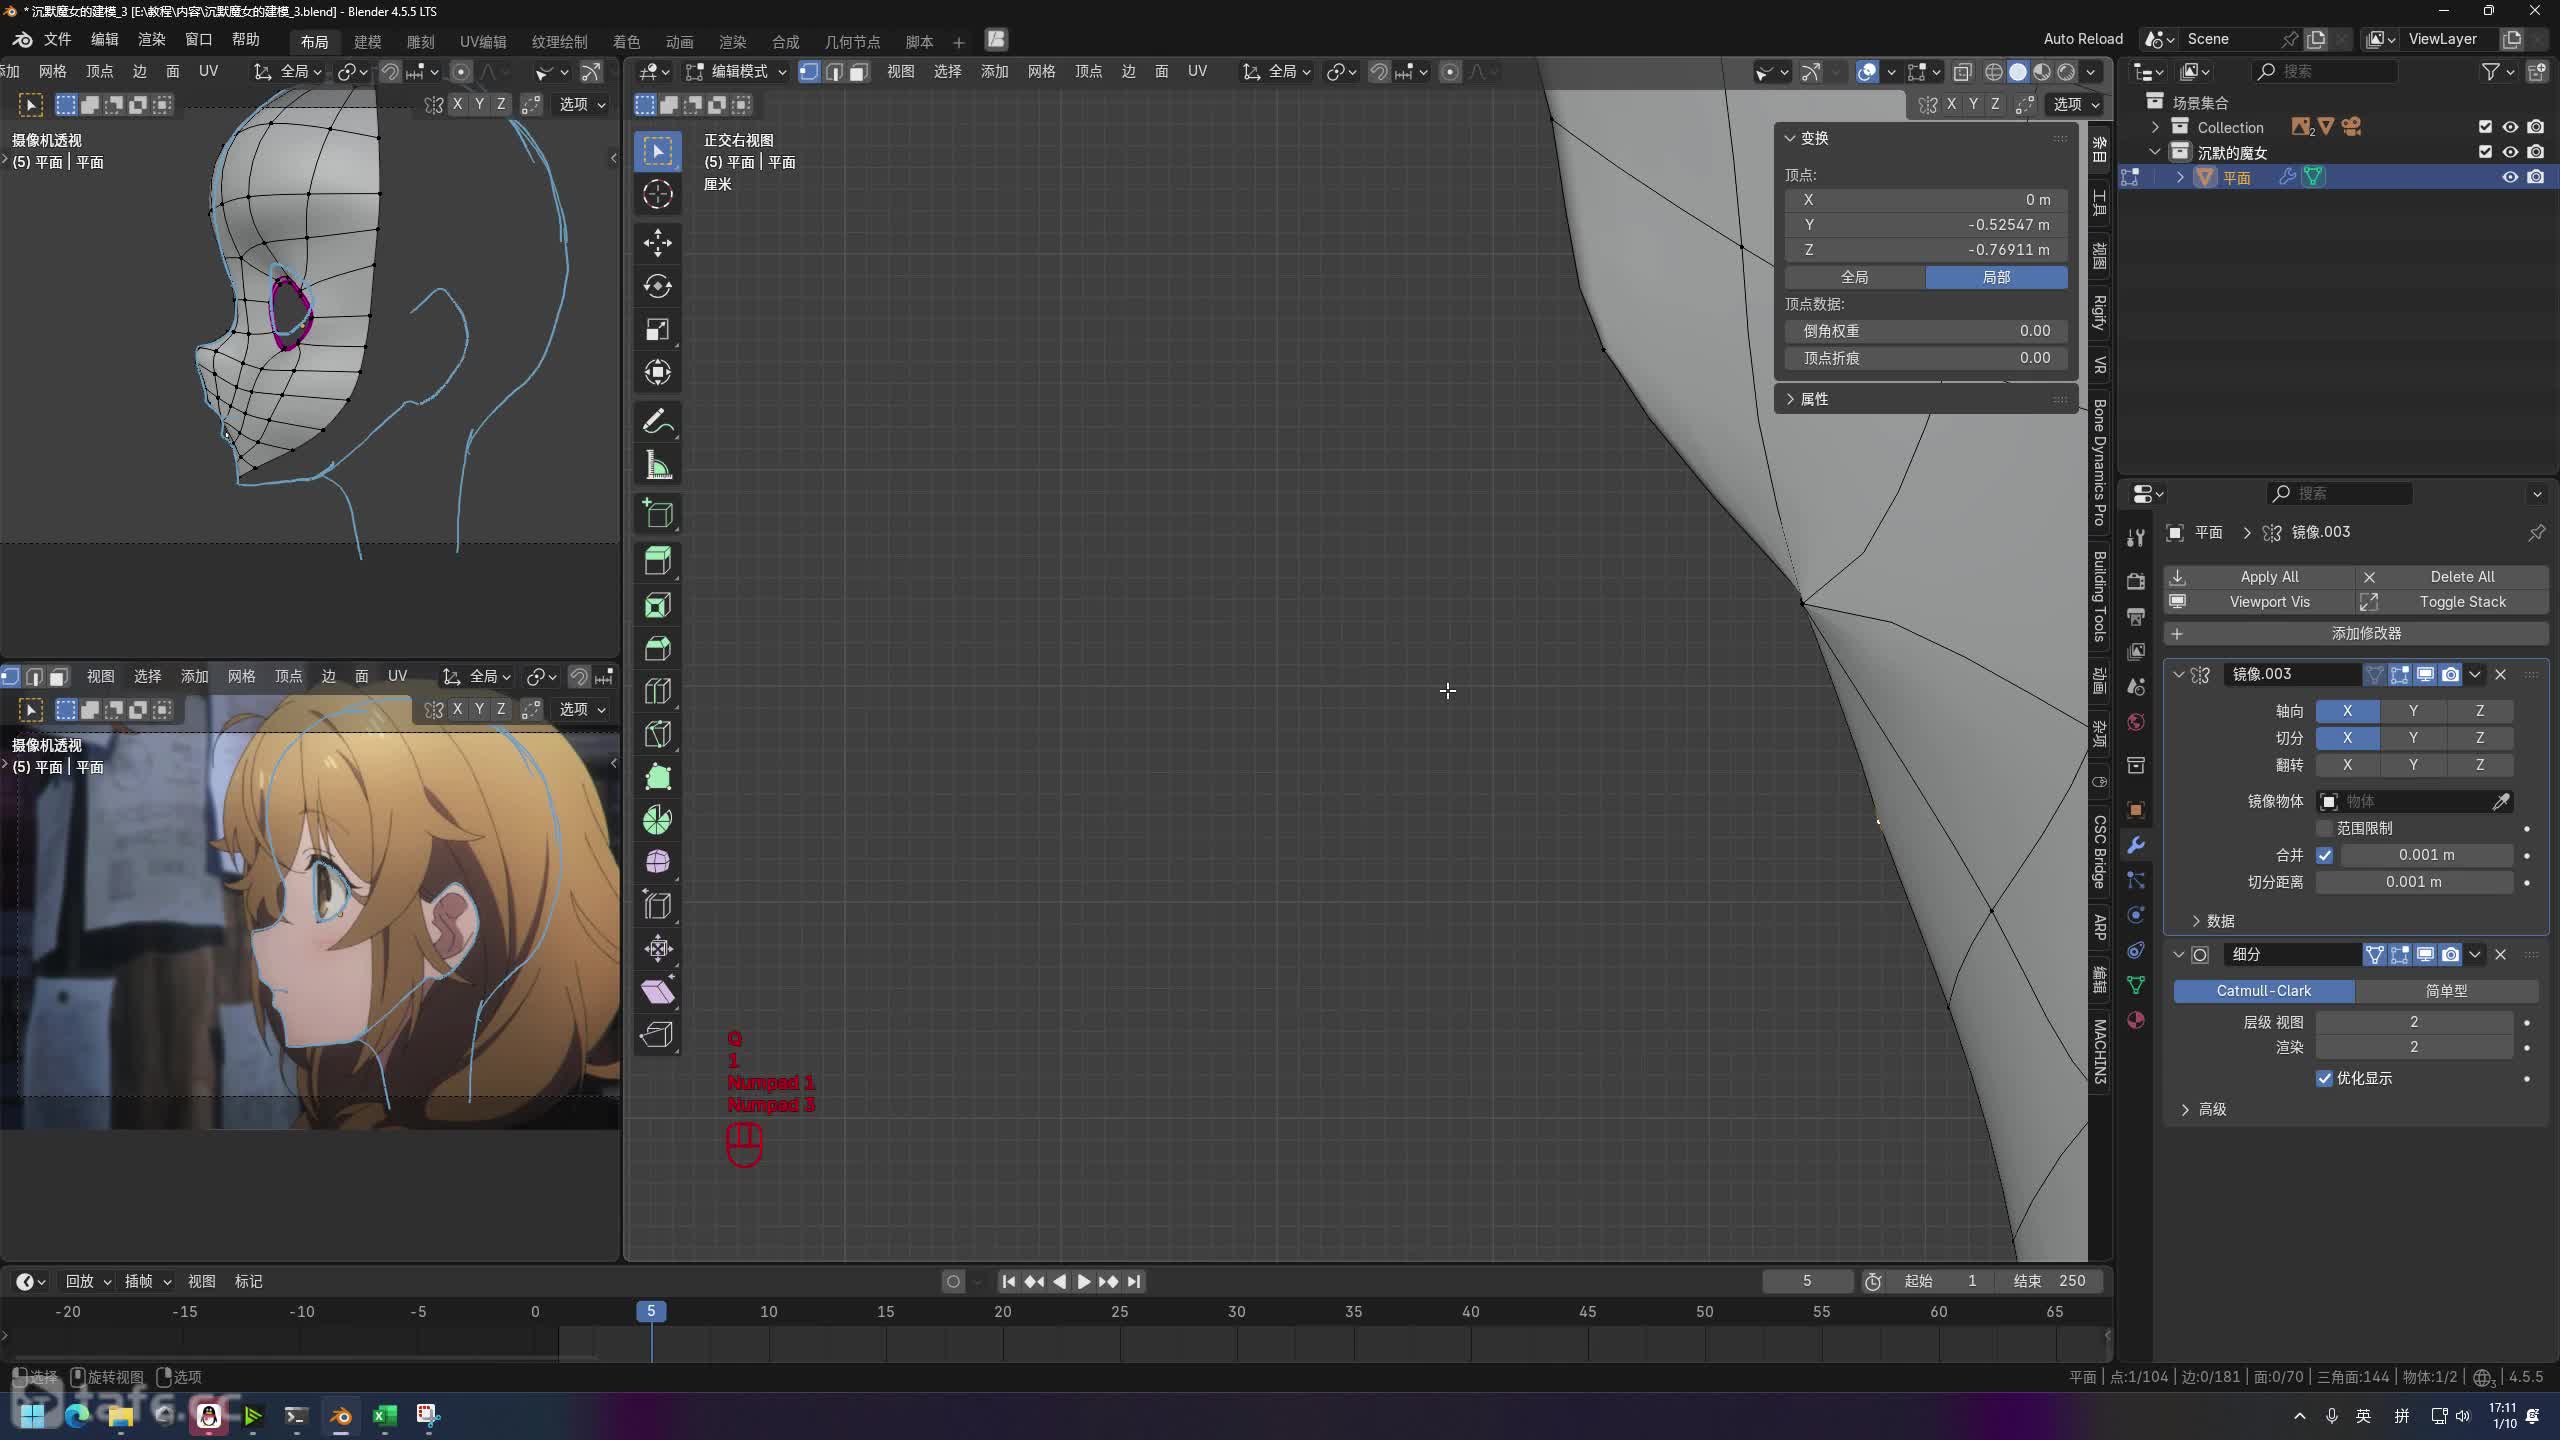Open the 文件 menu
The width and height of the screenshot is (2560, 1440).
(57, 39)
